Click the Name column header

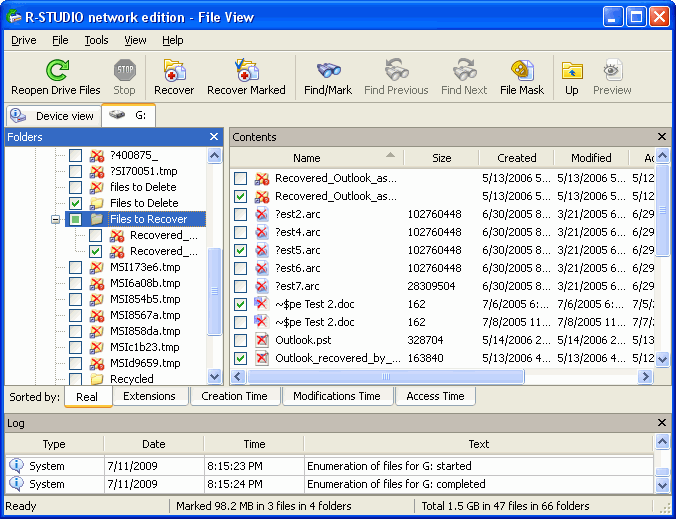coord(317,158)
